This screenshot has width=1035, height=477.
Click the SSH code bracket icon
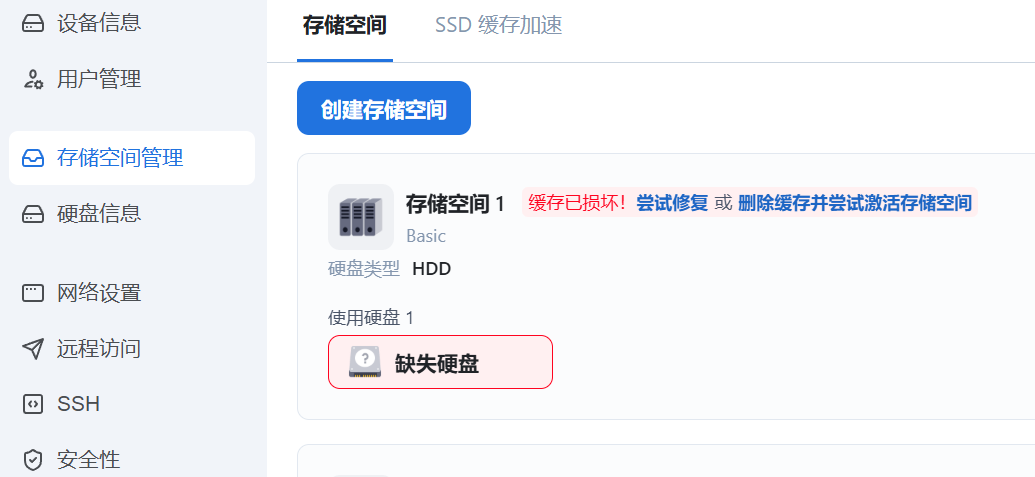[33, 405]
